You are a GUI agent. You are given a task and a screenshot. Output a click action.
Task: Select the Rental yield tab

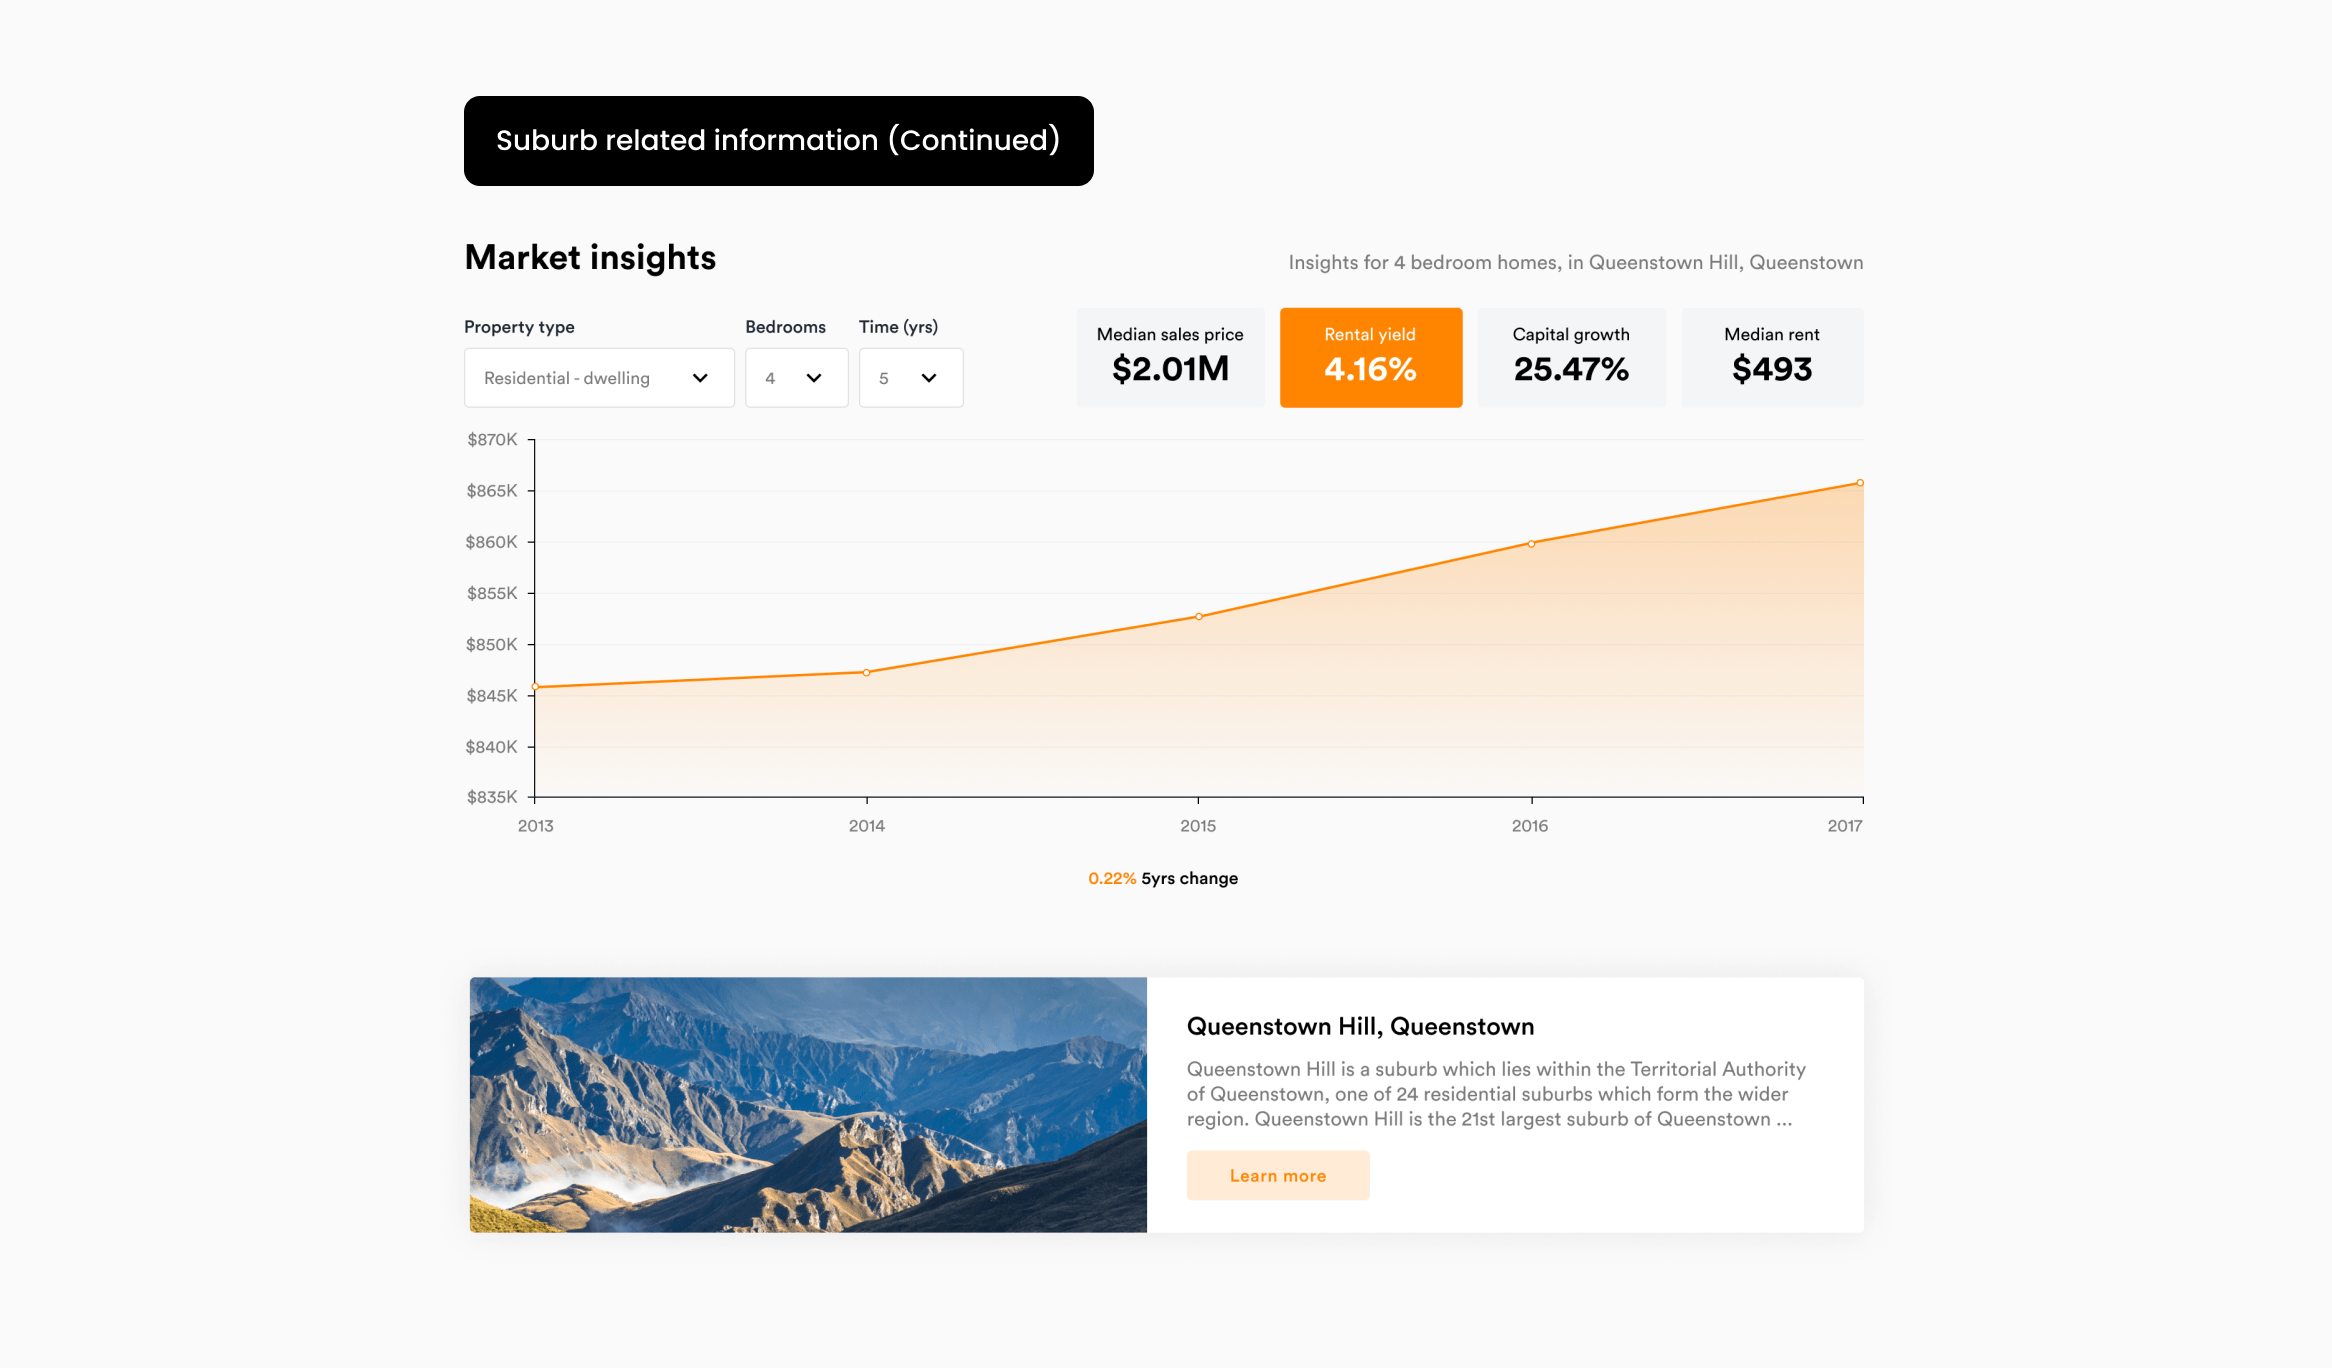point(1371,357)
